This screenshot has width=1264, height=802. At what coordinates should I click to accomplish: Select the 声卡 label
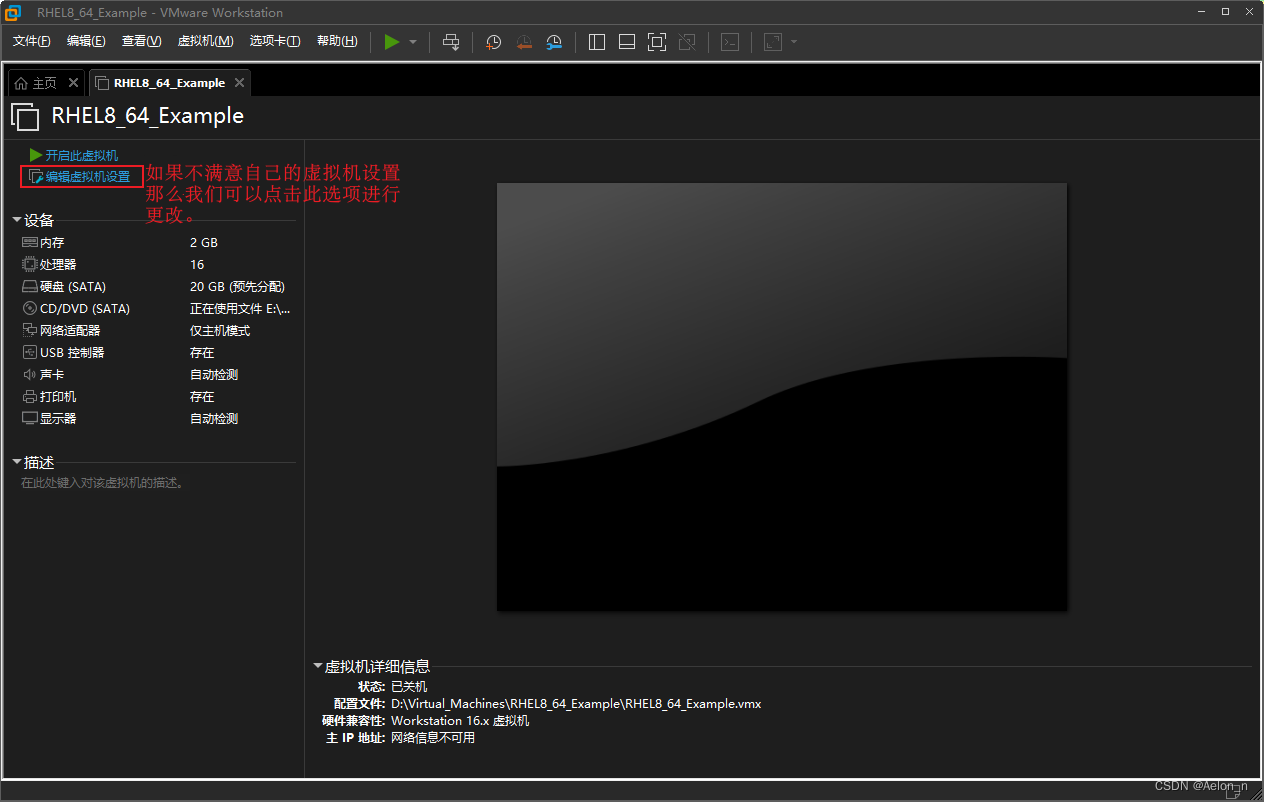coord(52,374)
